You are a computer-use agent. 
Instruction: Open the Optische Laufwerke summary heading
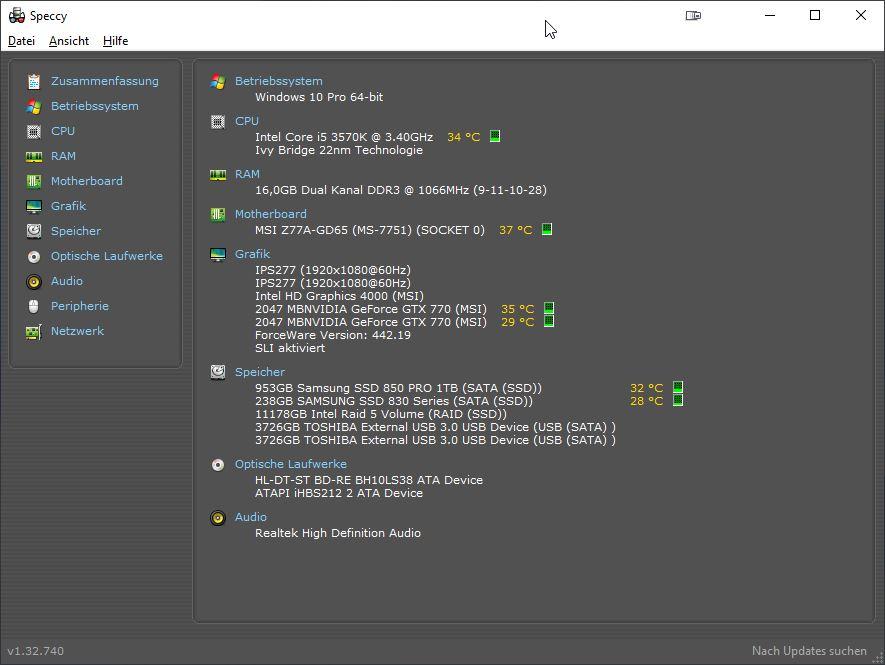[290, 464]
